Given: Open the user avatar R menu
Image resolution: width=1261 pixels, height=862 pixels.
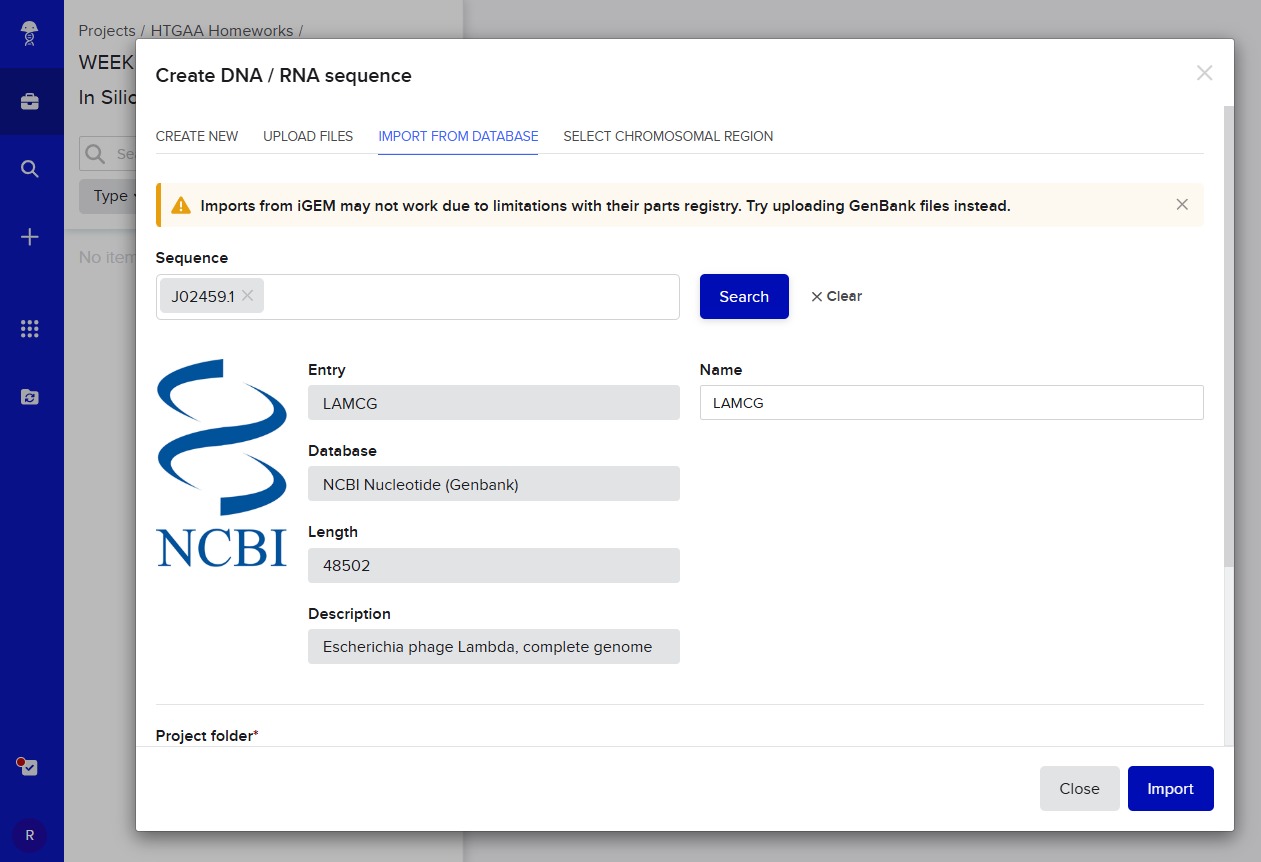Looking at the screenshot, I should pyautogui.click(x=29, y=835).
